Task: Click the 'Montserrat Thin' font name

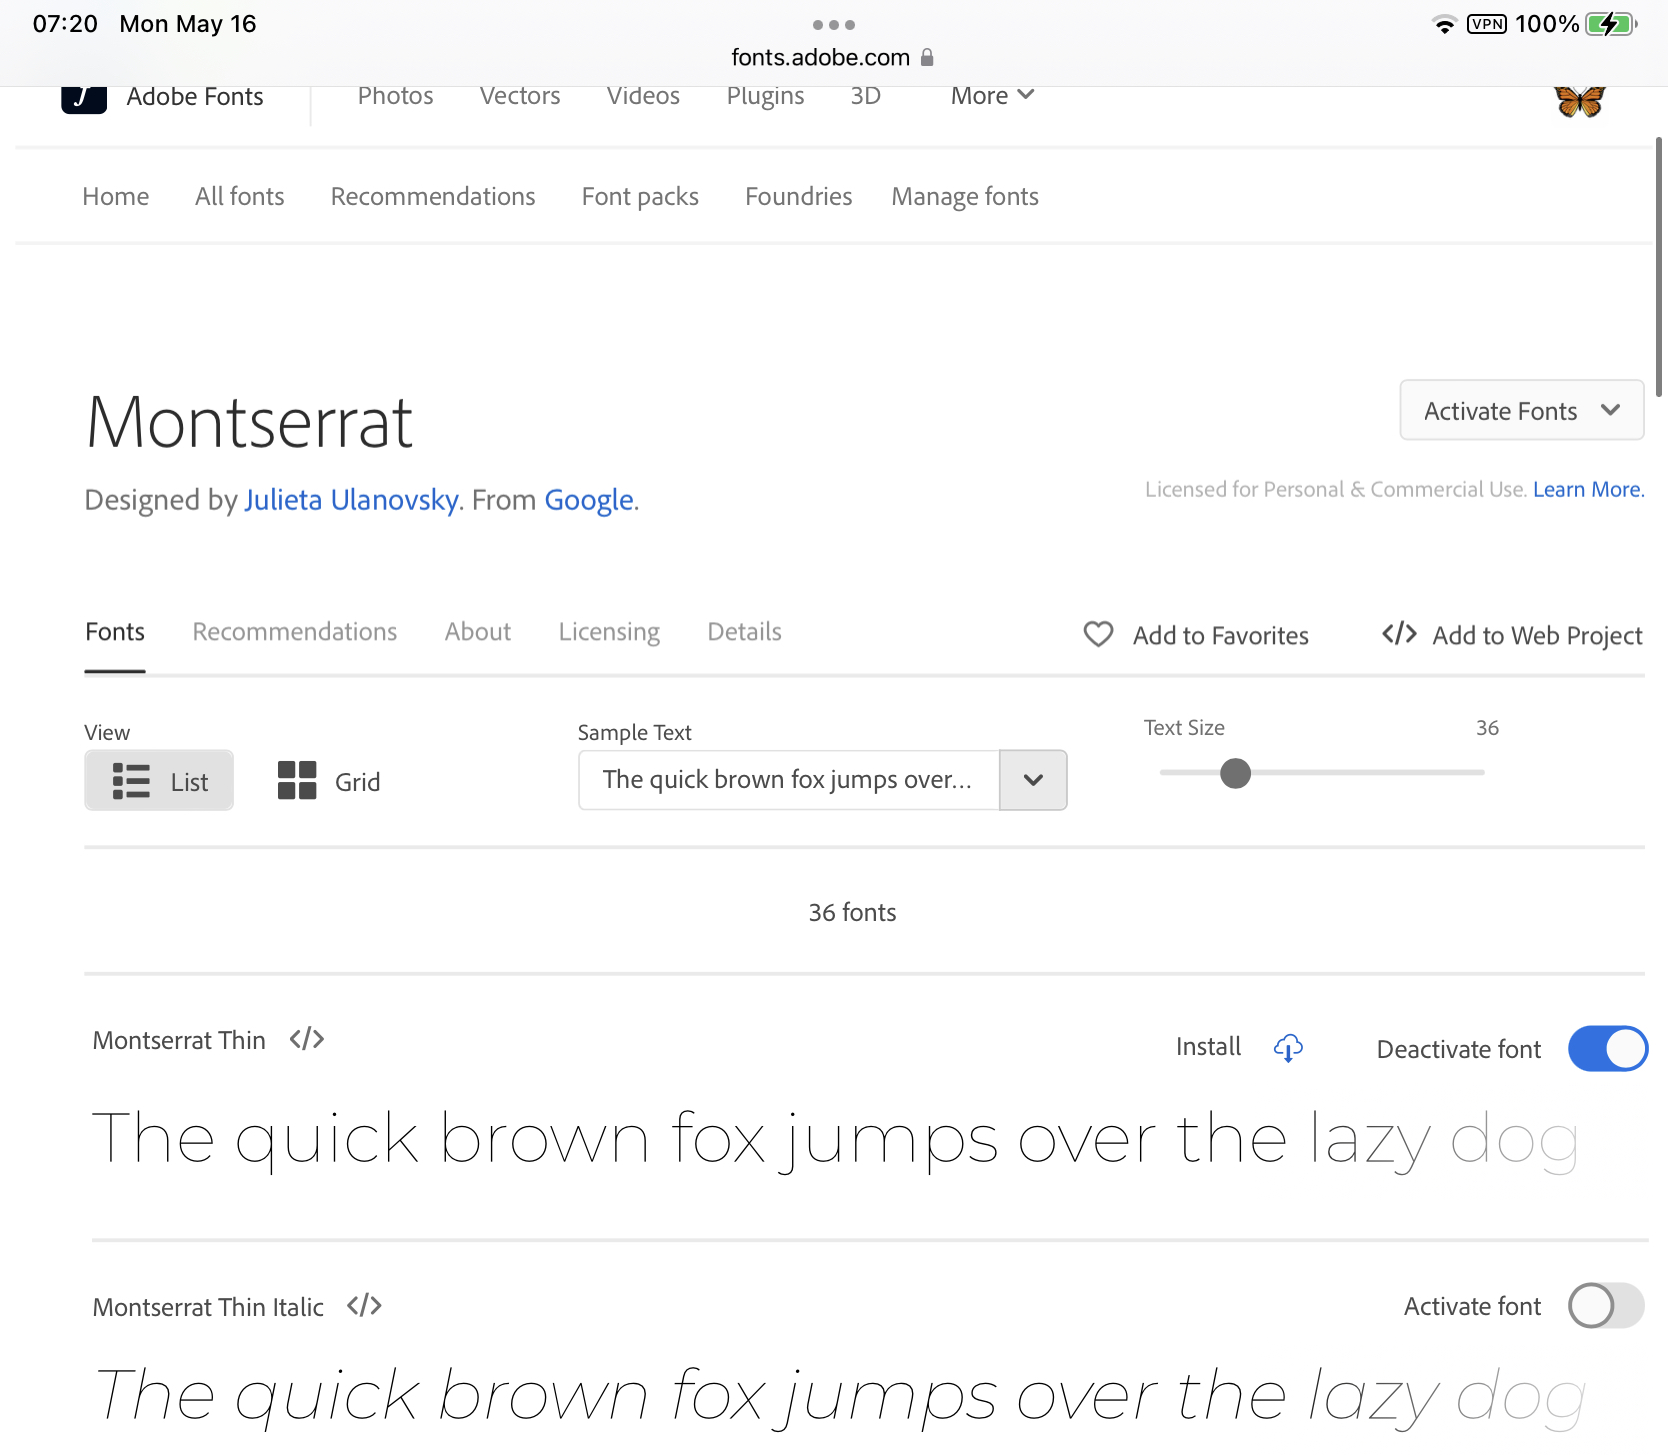Action: coord(179,1040)
